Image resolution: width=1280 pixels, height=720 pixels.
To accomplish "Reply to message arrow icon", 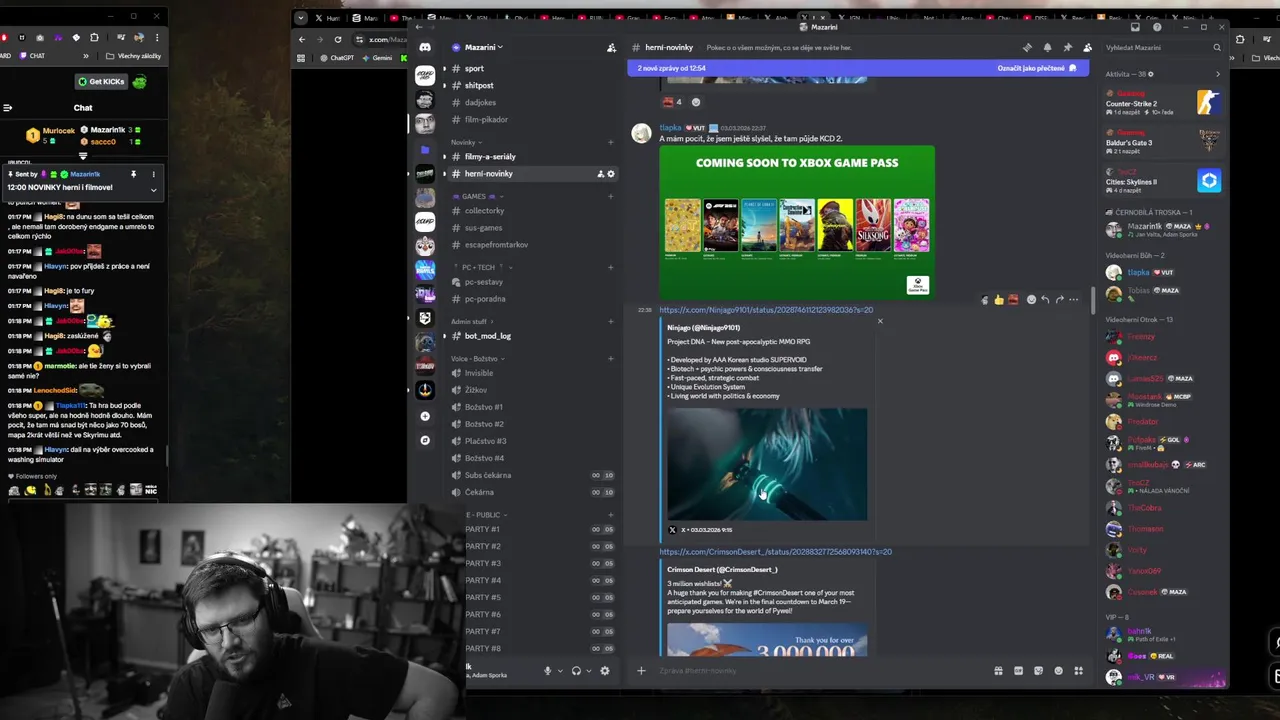I will click(1045, 299).
